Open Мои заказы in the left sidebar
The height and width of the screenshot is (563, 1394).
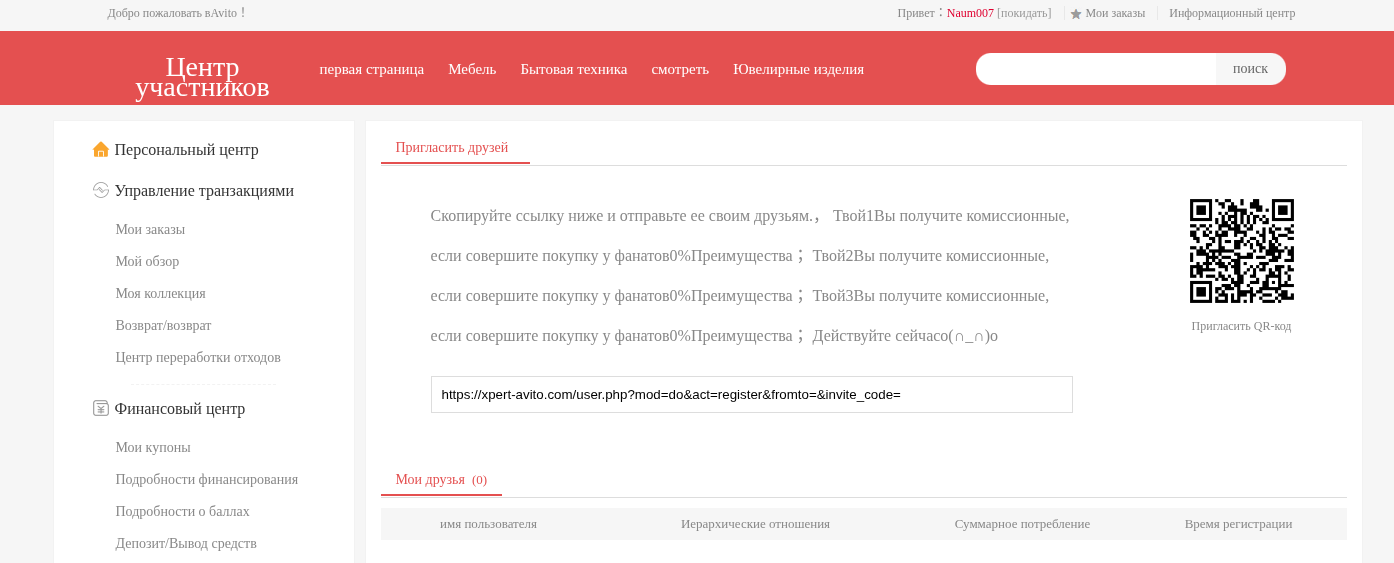click(x=150, y=230)
